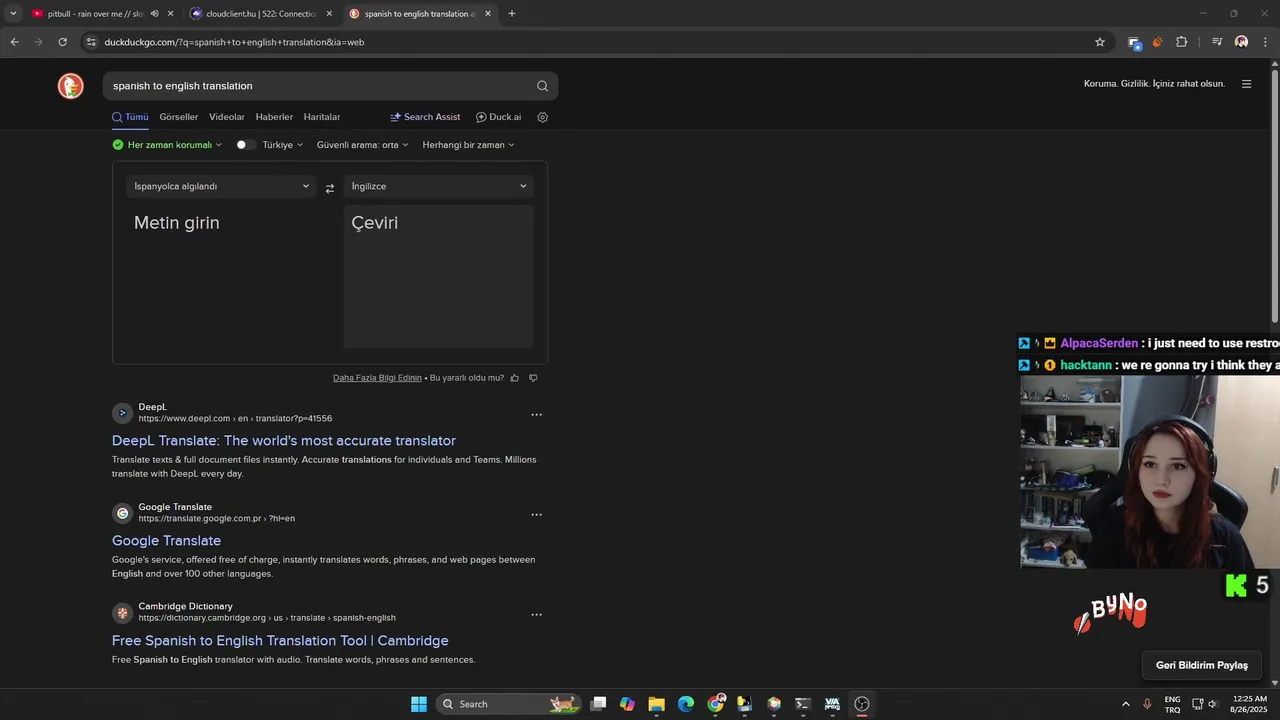Click the DuckDuckGo search input field
The width and height of the screenshot is (1280, 720).
point(320,86)
